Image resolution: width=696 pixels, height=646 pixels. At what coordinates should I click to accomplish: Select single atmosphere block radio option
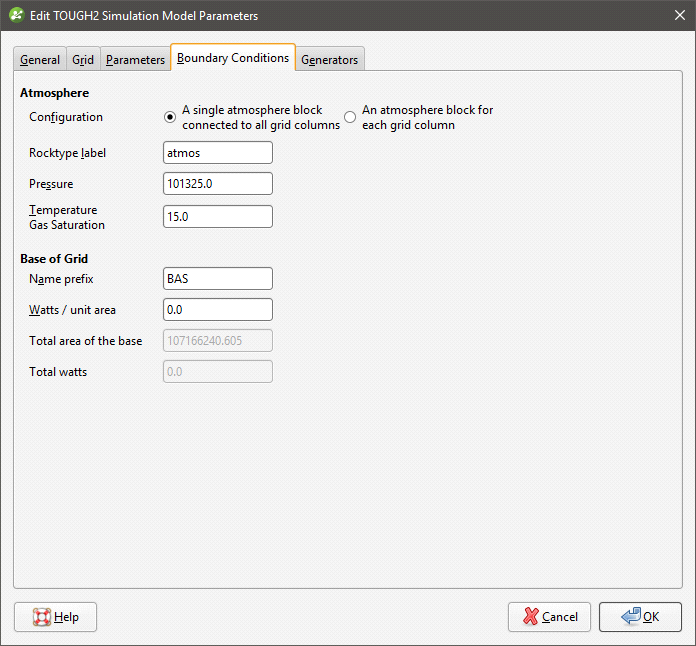(x=170, y=117)
